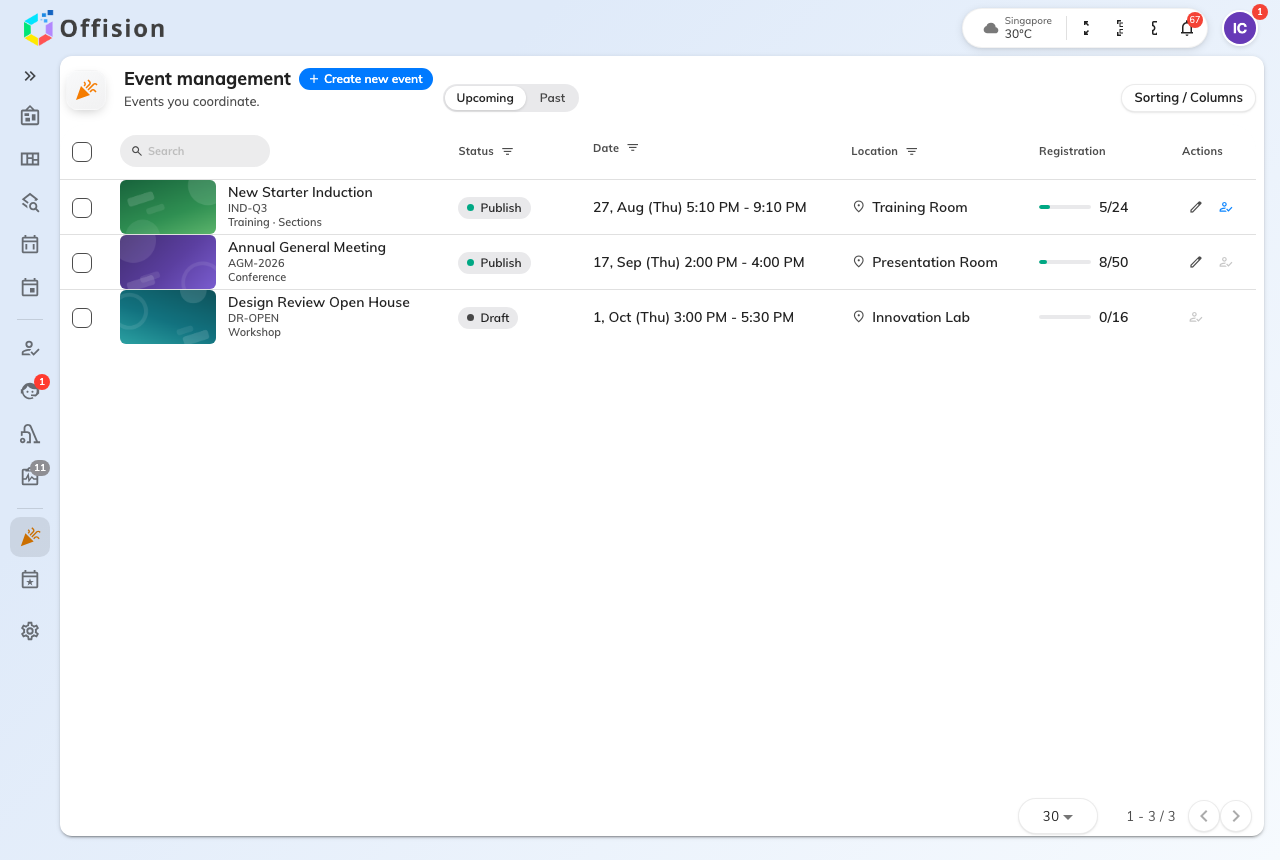Switch to the Upcoming tab

click(x=485, y=98)
